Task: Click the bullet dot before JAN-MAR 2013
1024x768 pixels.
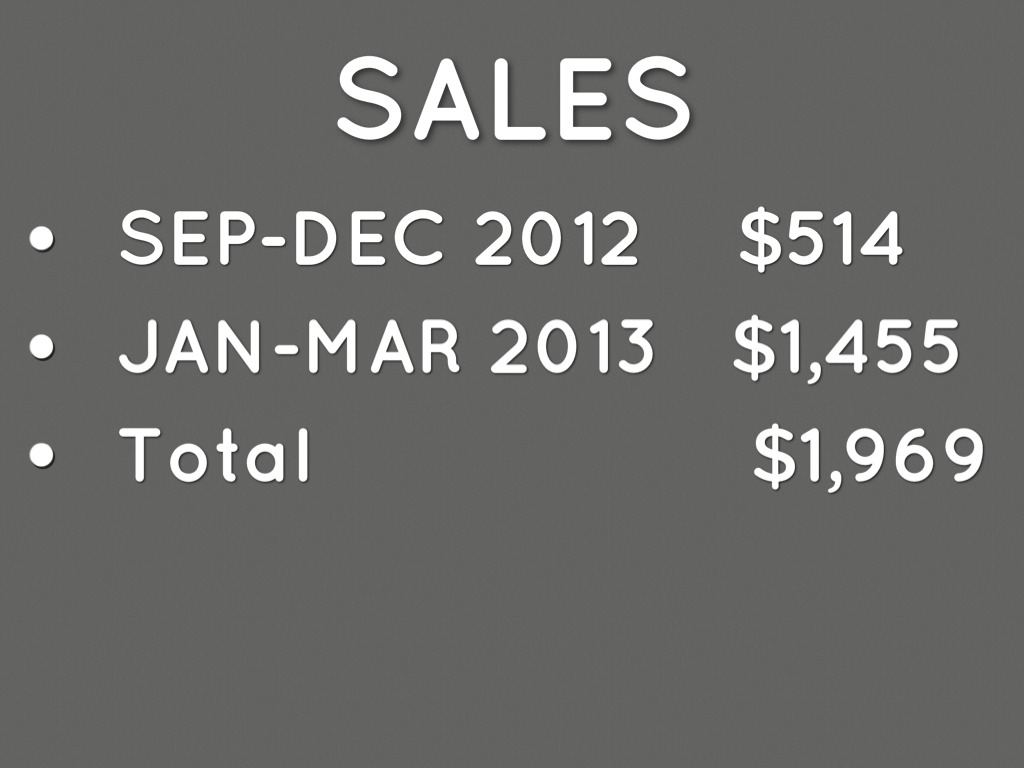Action: pyautogui.click(x=43, y=348)
